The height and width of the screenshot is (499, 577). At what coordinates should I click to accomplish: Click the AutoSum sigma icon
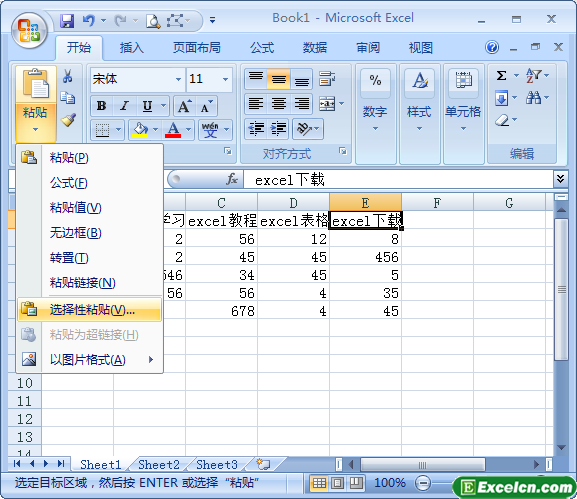tap(501, 76)
